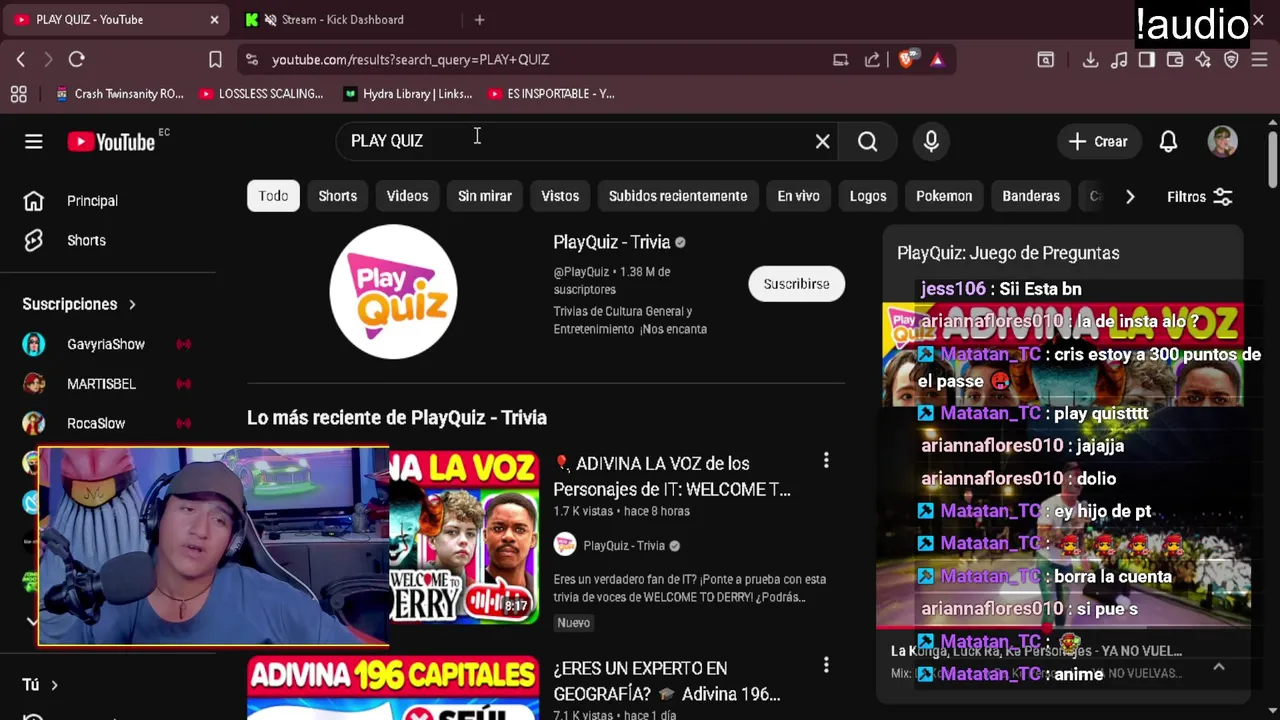This screenshot has height=720, width=1280.
Task: Select the Pokemon filter chip
Action: pos(944,196)
